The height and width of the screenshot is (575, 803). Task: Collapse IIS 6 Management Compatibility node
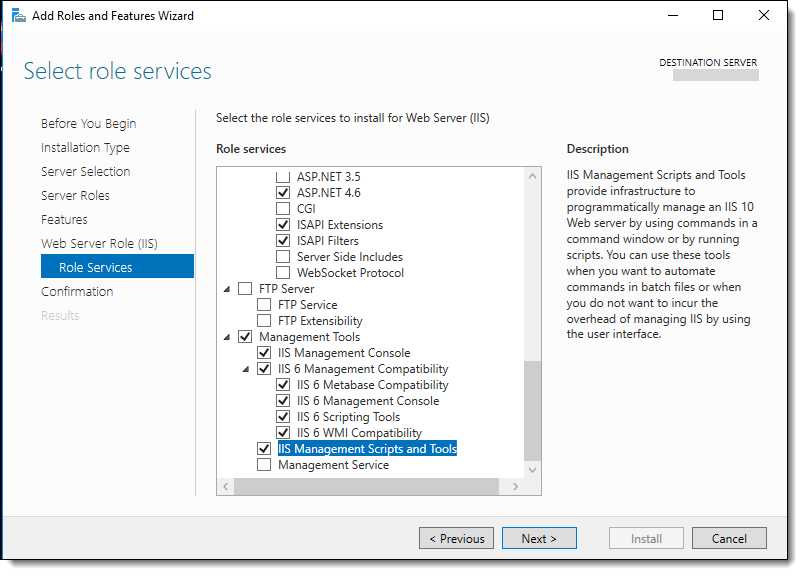coord(246,369)
